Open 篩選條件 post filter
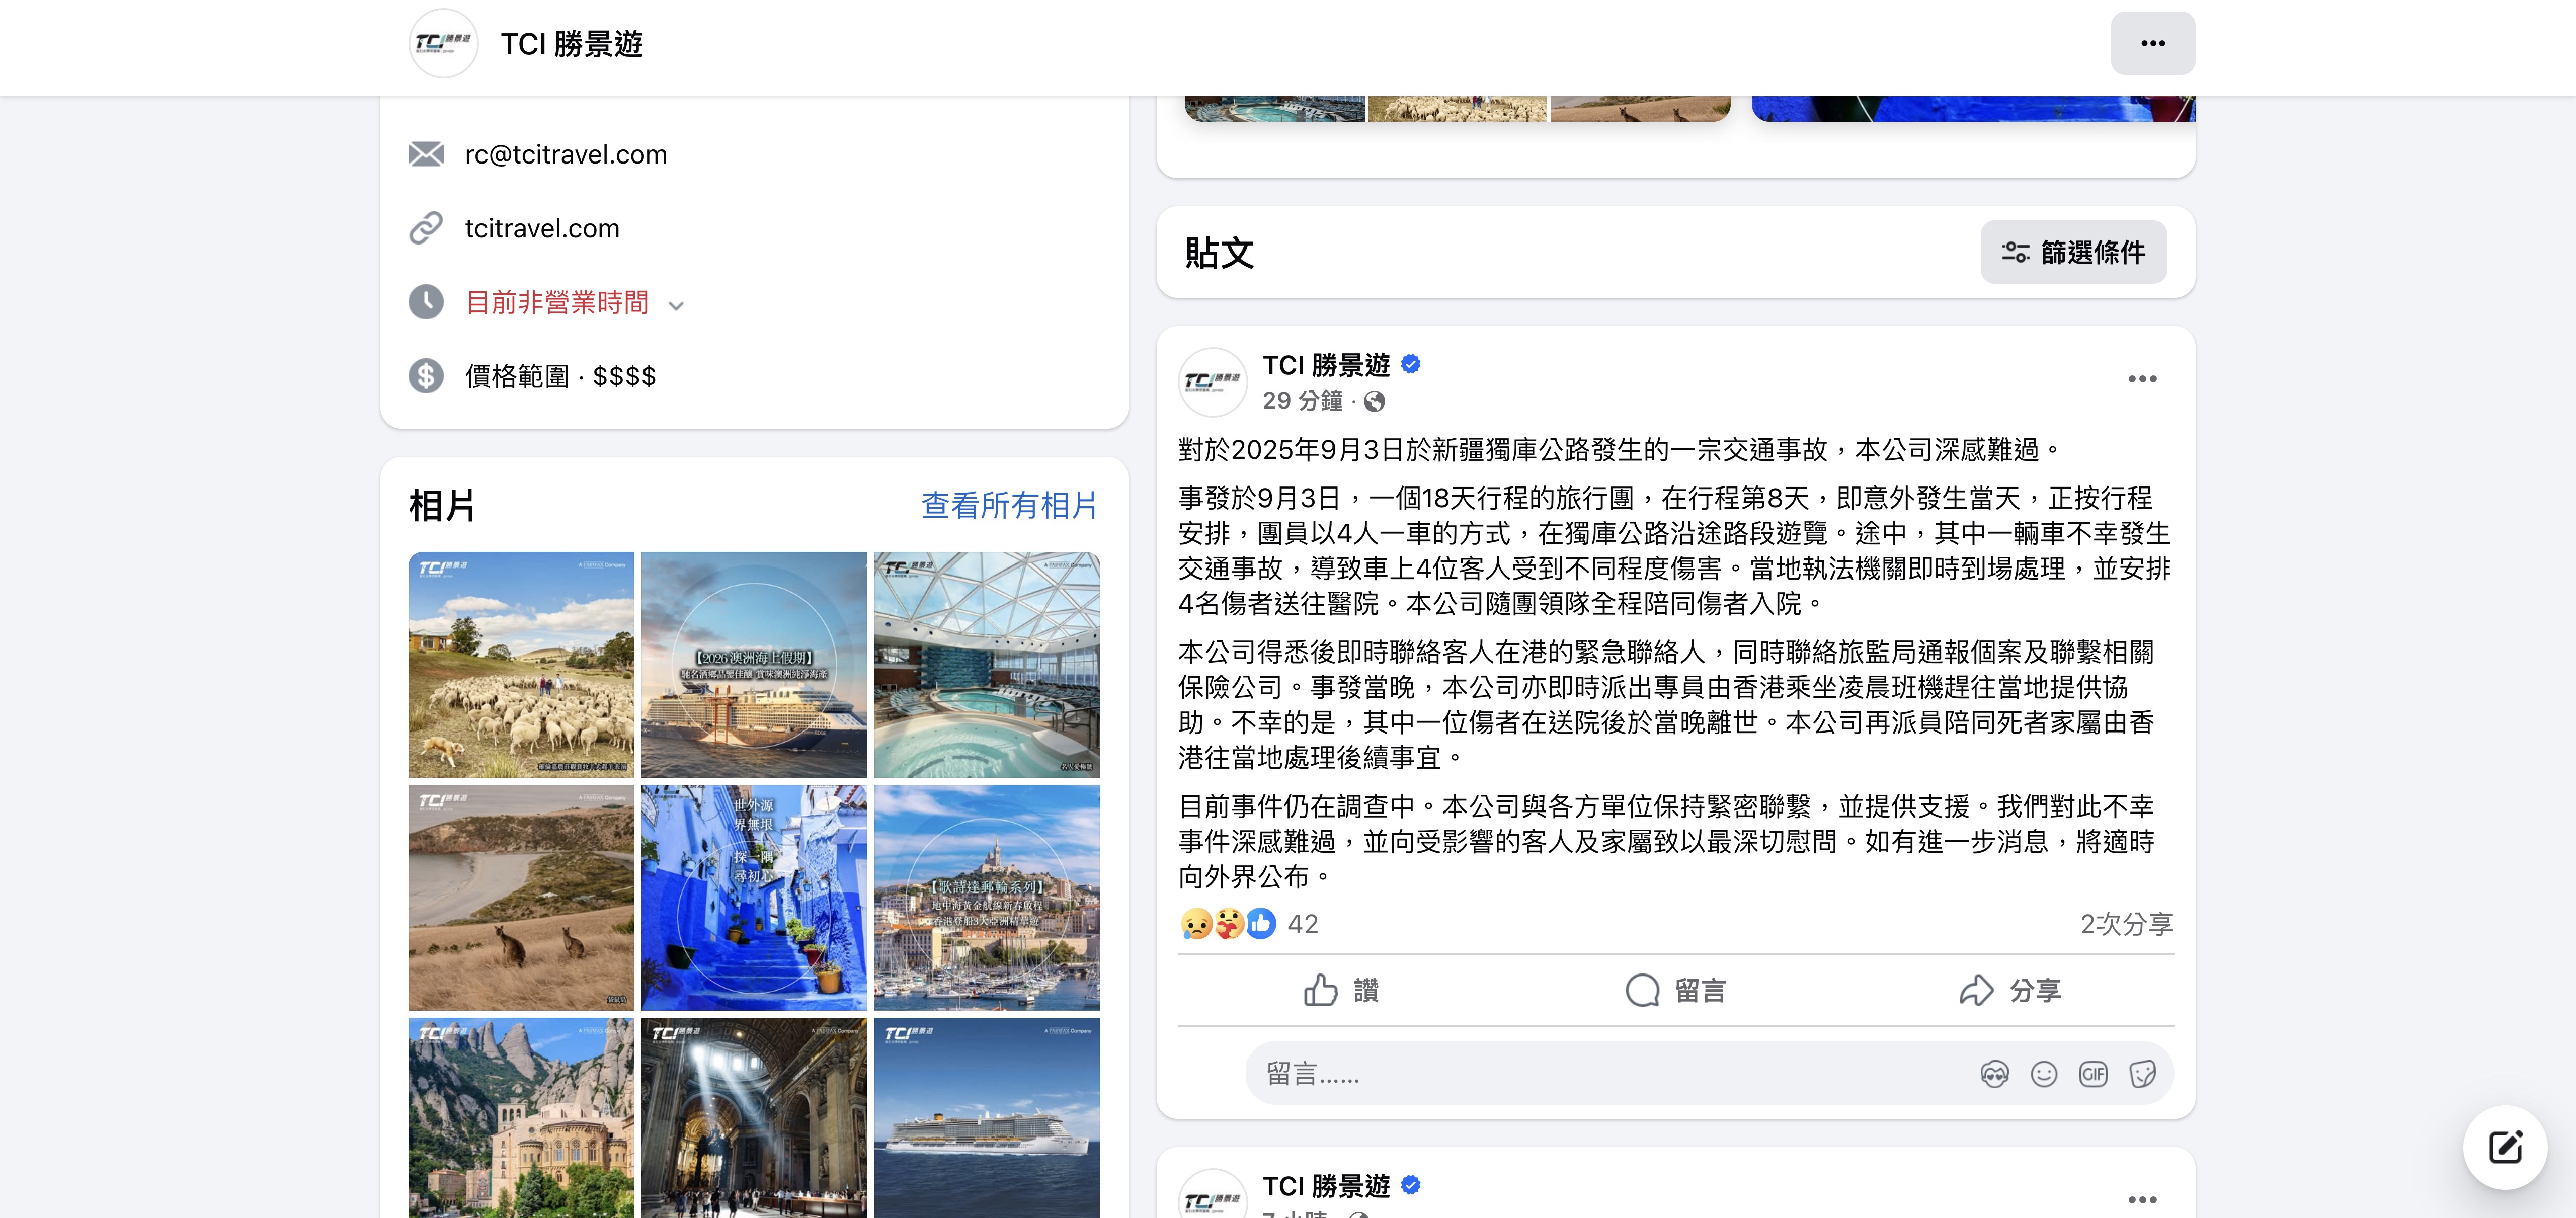The width and height of the screenshot is (2576, 1218). pos(2073,252)
